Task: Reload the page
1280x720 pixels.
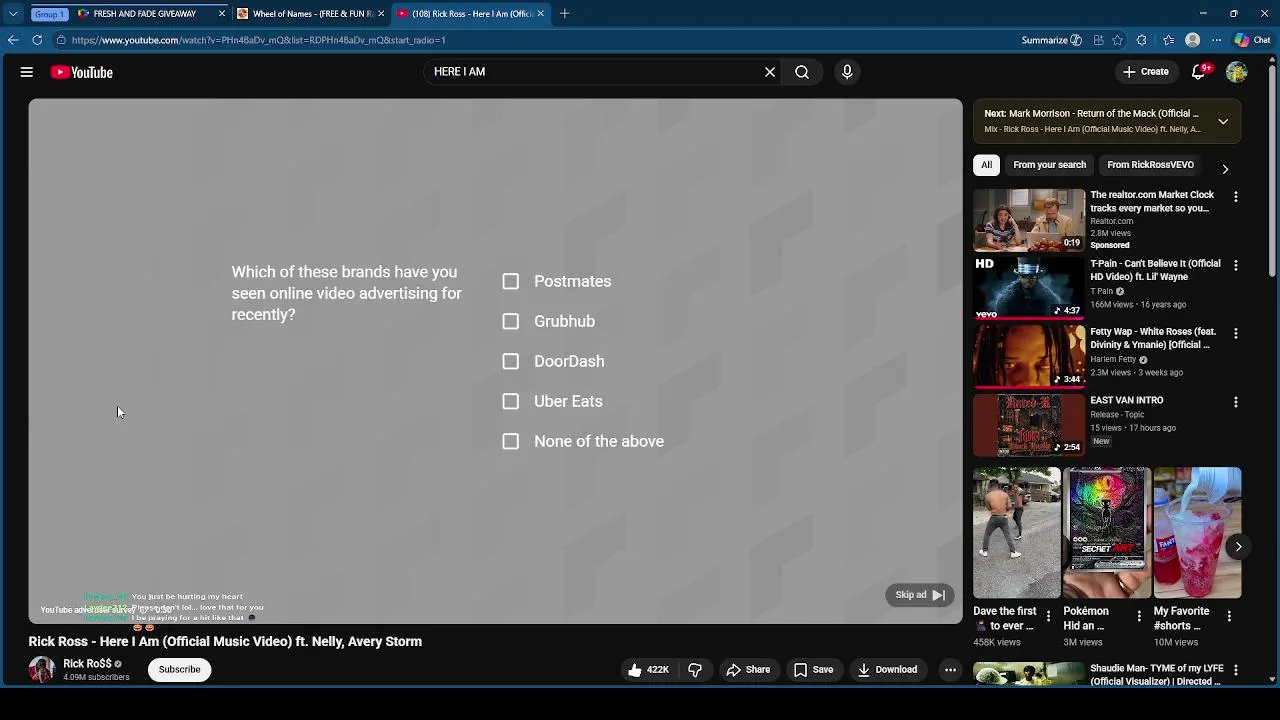Action: [37, 40]
